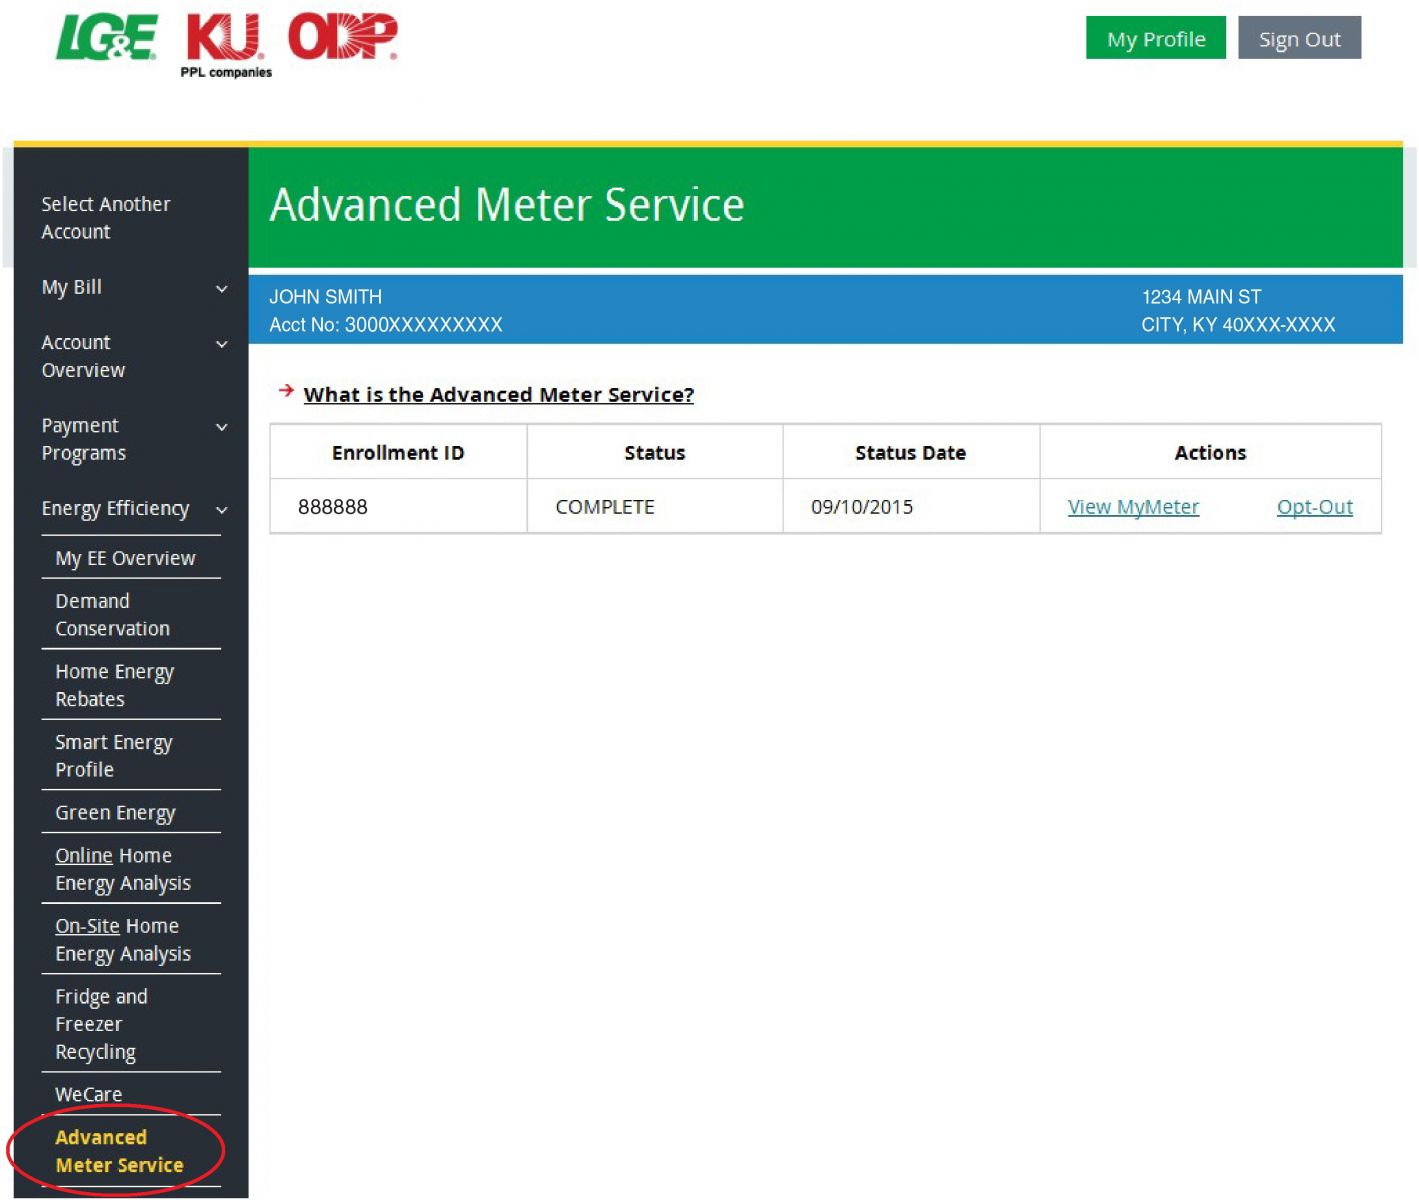This screenshot has width=1419, height=1200.
Task: Click the Opt-Out link
Action: click(1315, 507)
